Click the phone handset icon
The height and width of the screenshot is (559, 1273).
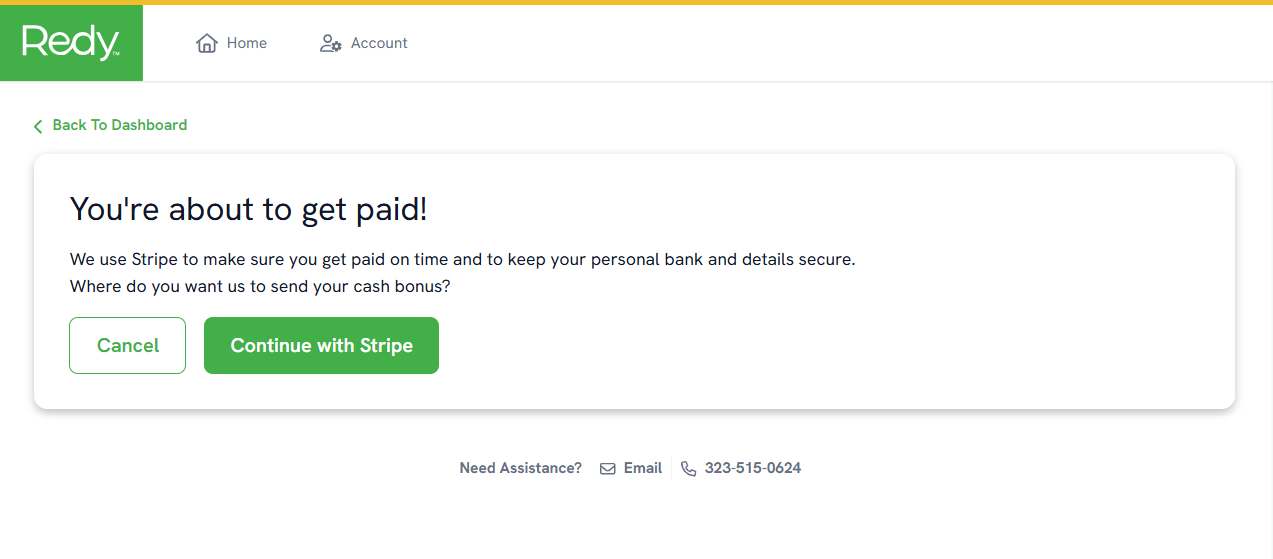click(x=688, y=468)
